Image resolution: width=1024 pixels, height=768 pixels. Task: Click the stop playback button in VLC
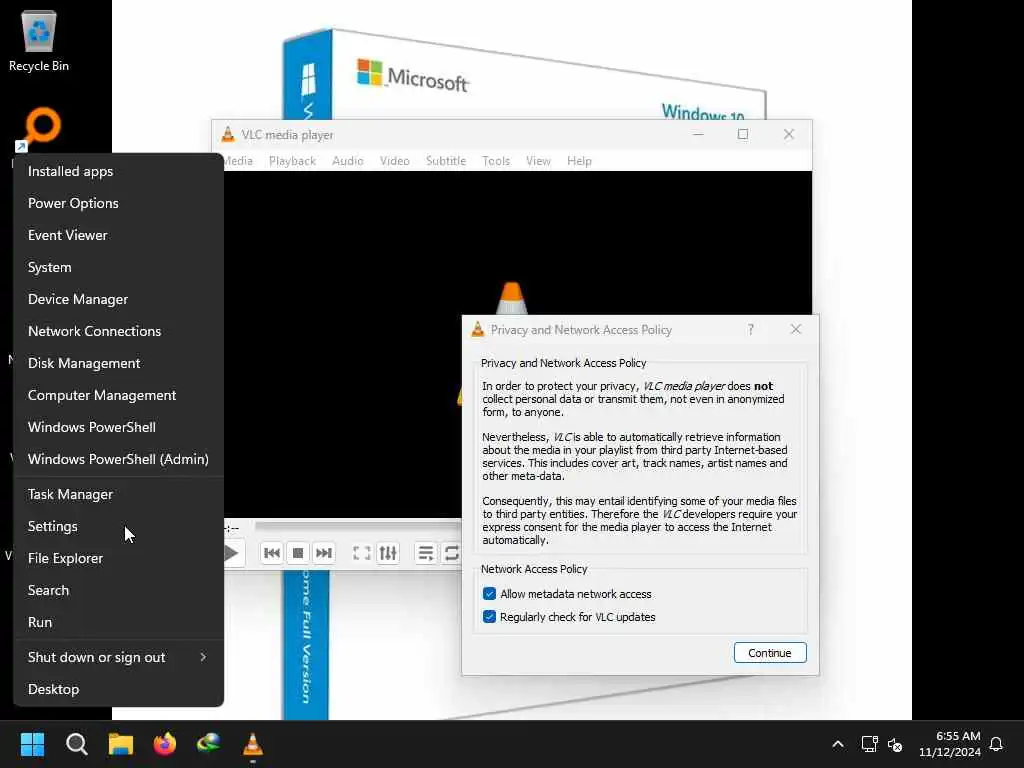point(298,553)
